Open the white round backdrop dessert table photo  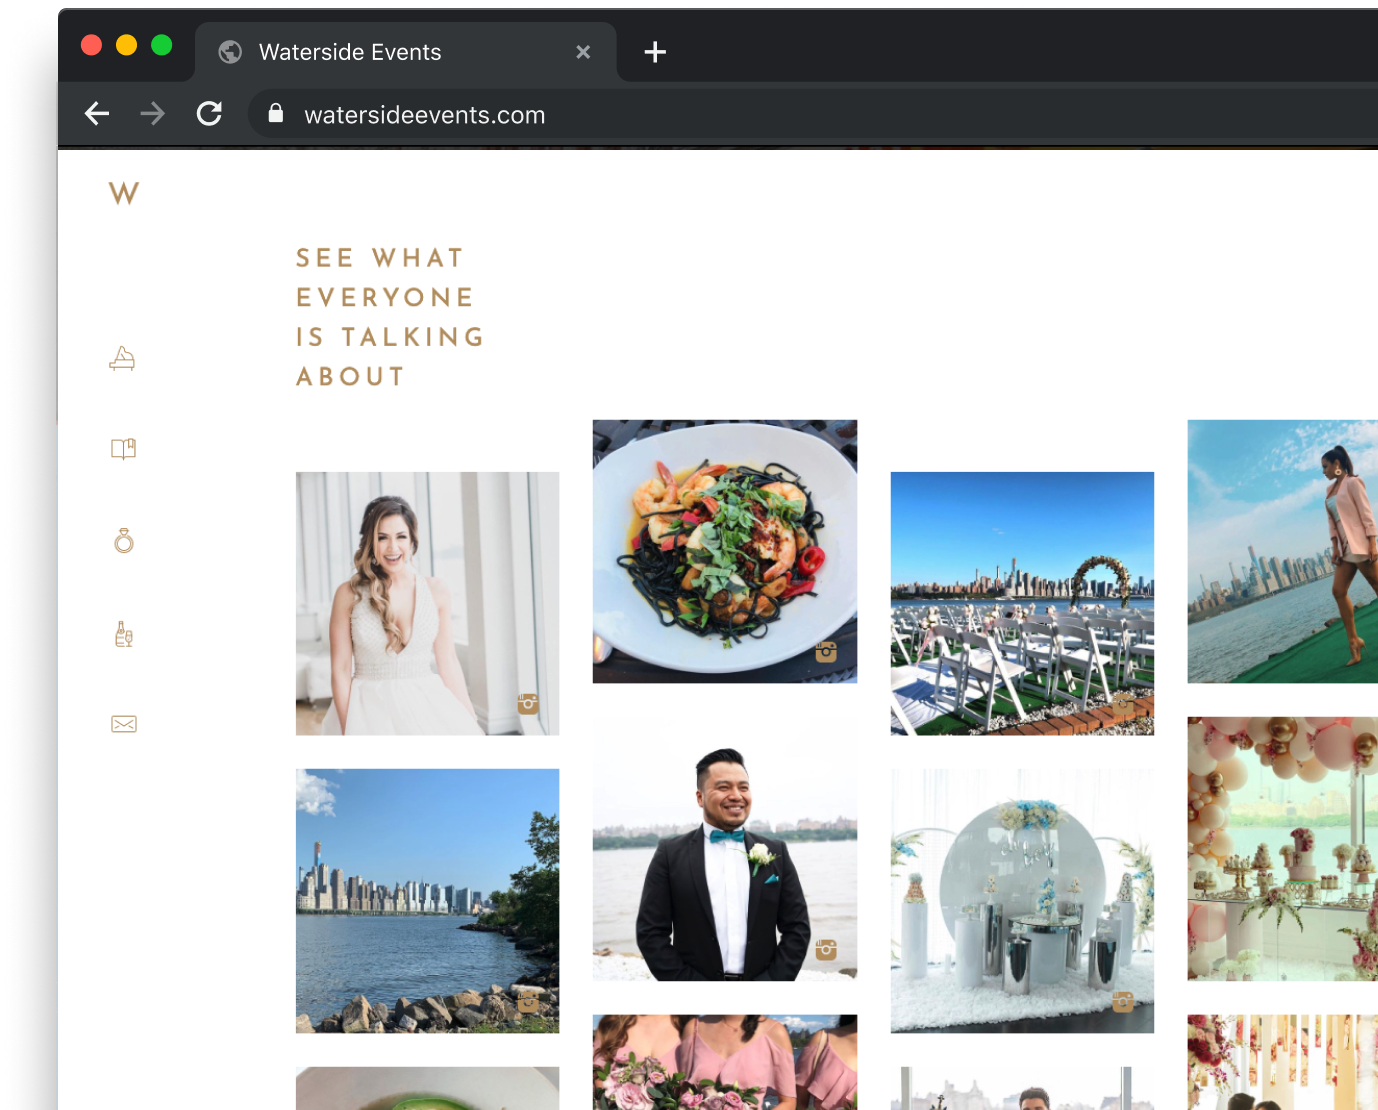coord(1022,901)
